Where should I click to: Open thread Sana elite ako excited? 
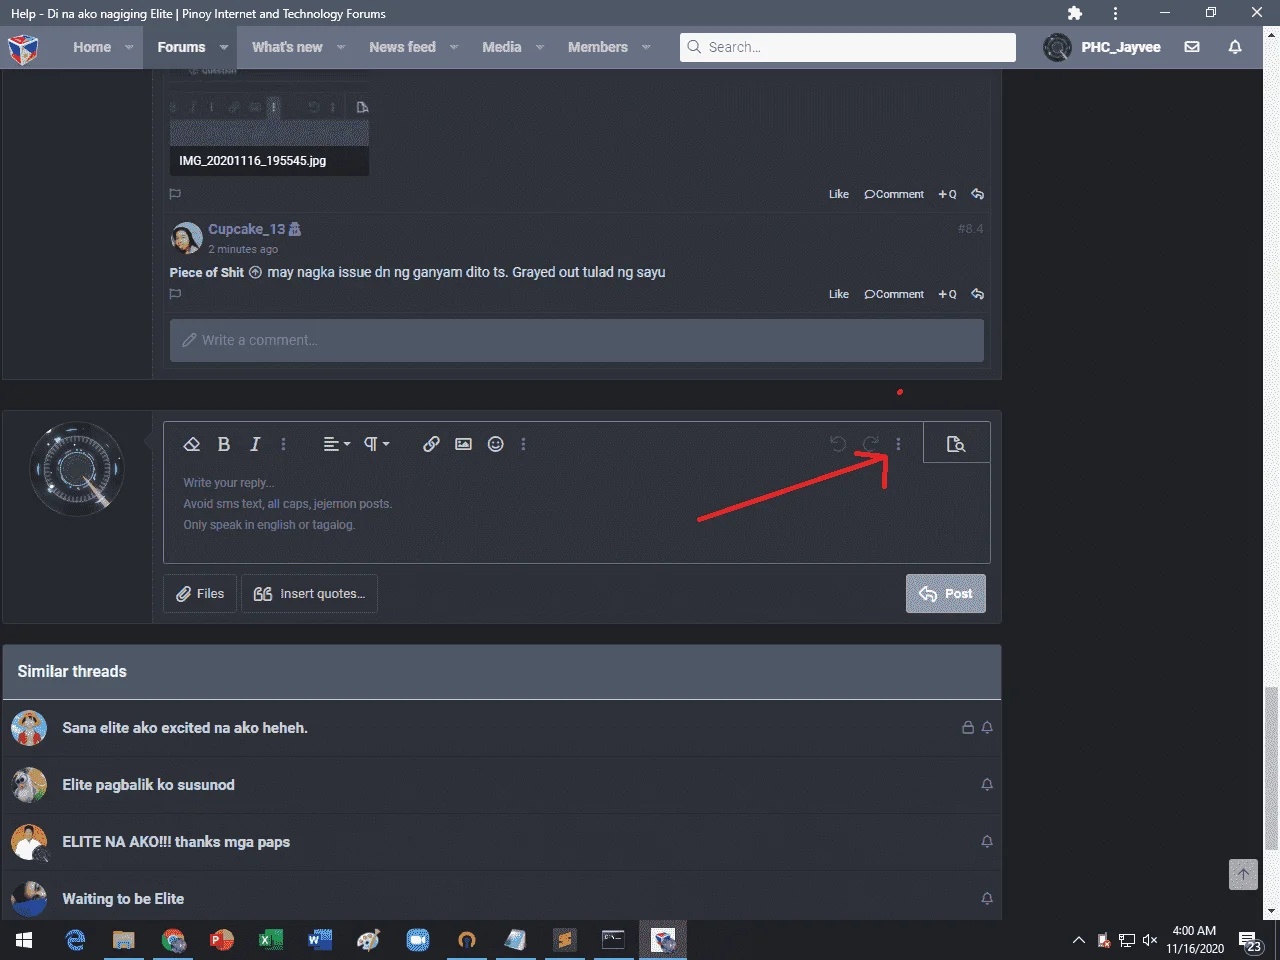(185, 728)
